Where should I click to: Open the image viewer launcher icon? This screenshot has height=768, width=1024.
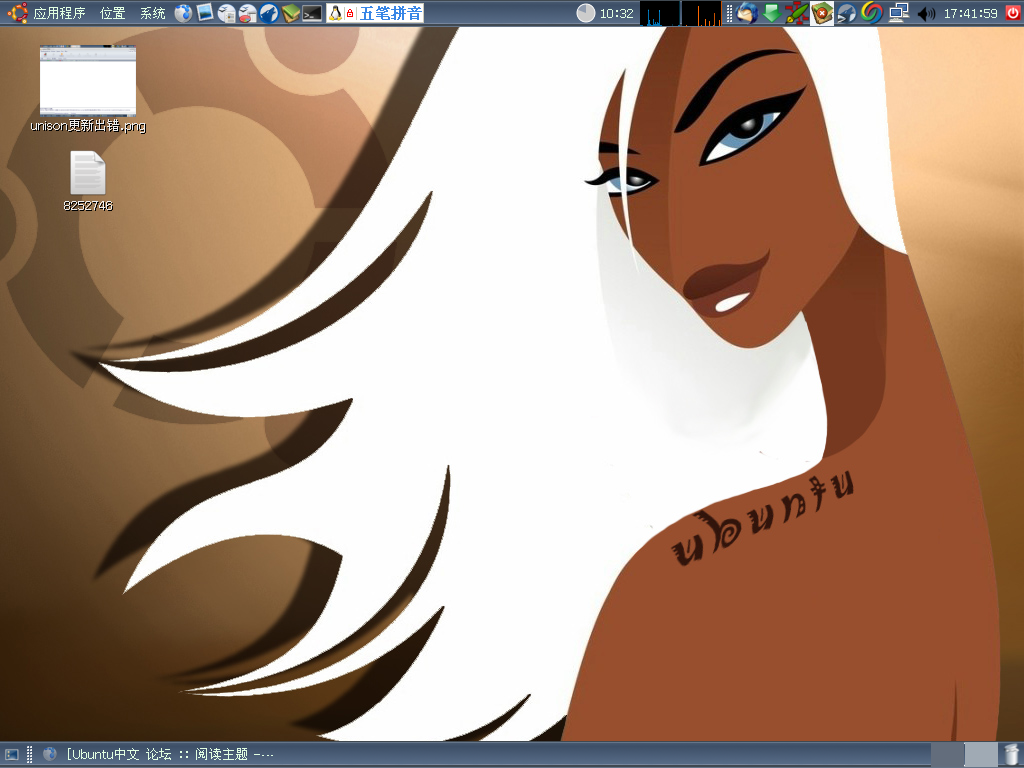[205, 13]
